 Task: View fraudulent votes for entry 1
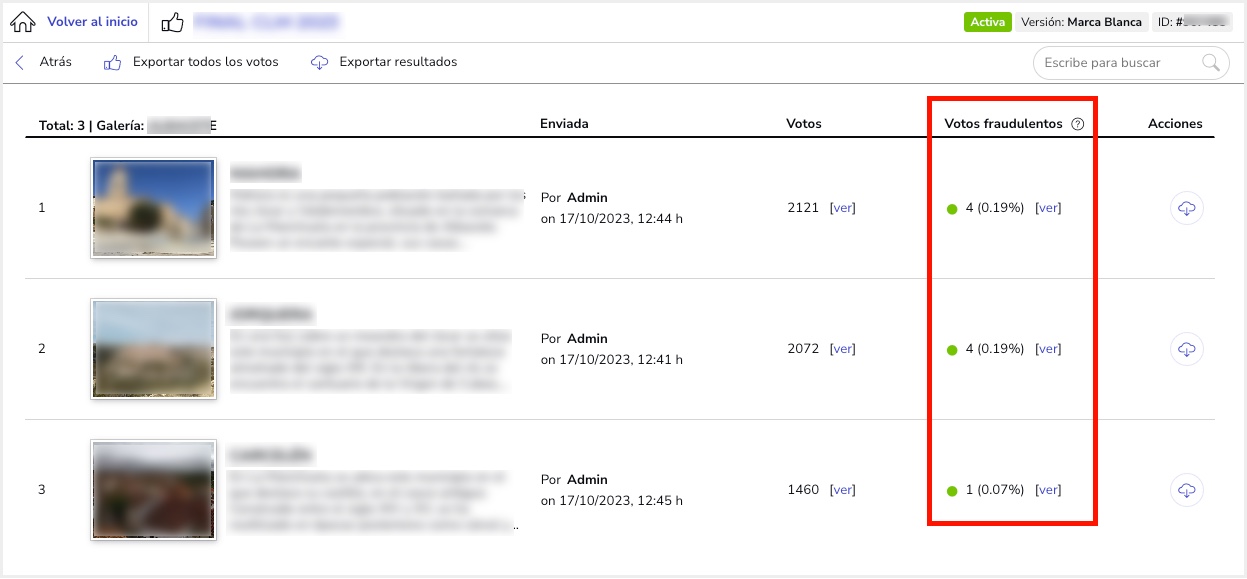click(x=1048, y=208)
